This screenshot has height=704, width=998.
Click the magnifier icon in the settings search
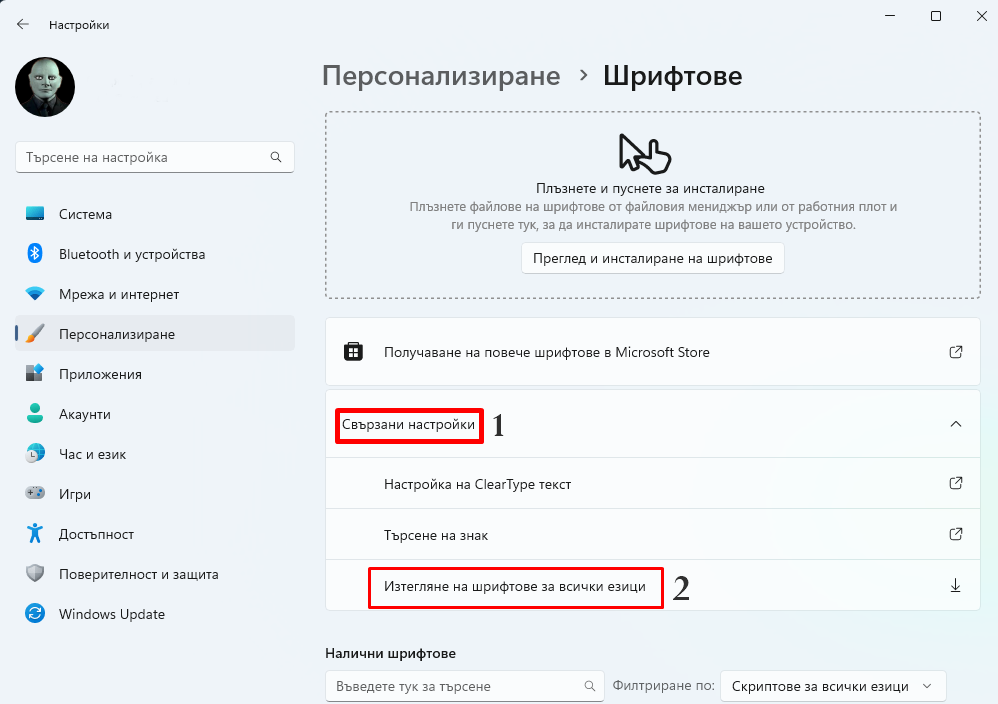276,157
